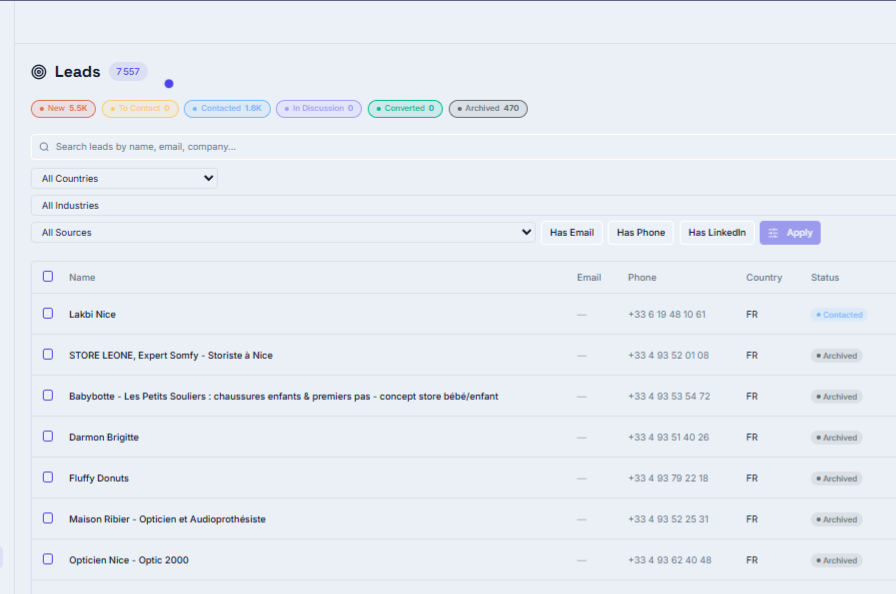Filter by In Discussion status
The image size is (896, 594).
coord(319,109)
